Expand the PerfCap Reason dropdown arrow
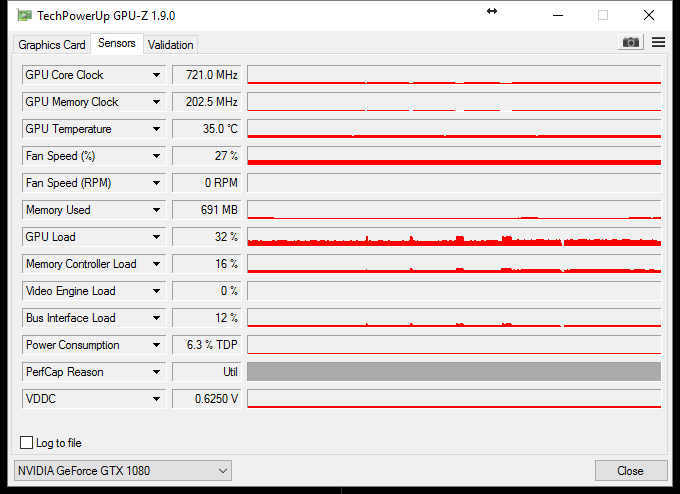This screenshot has width=680, height=494. [157, 372]
